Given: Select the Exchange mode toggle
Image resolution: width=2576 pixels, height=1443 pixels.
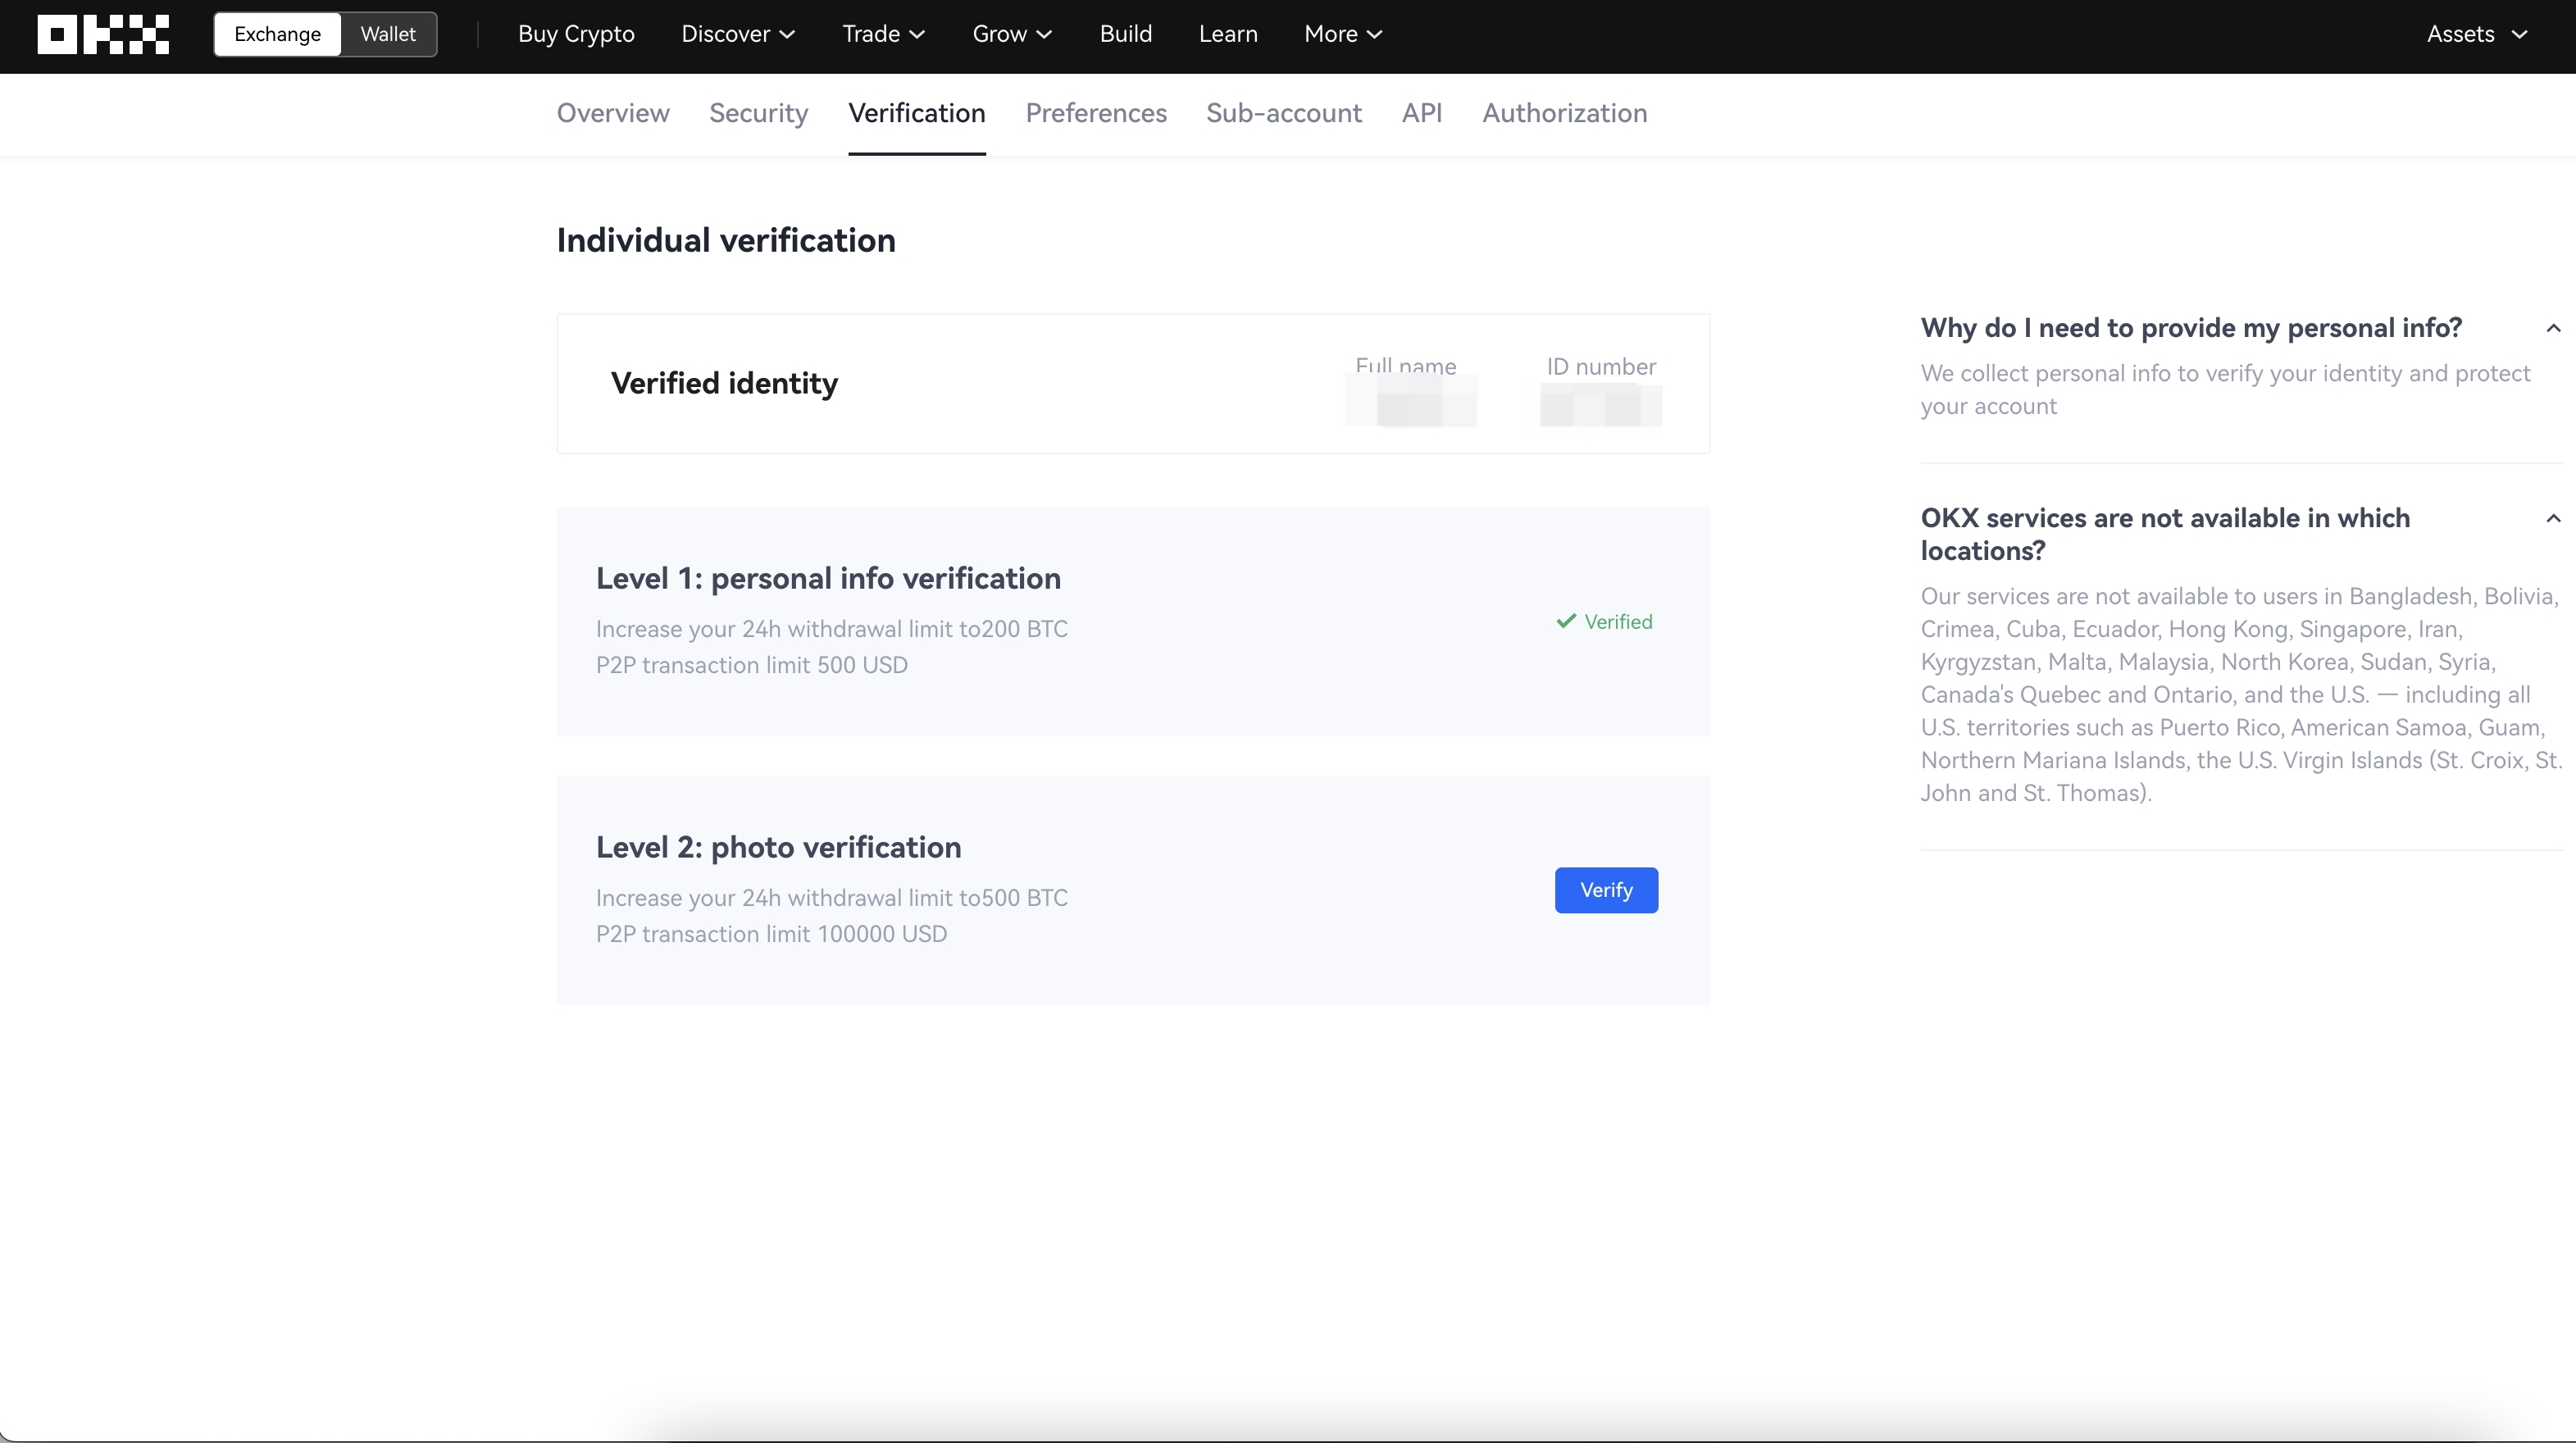Looking at the screenshot, I should click(x=277, y=34).
